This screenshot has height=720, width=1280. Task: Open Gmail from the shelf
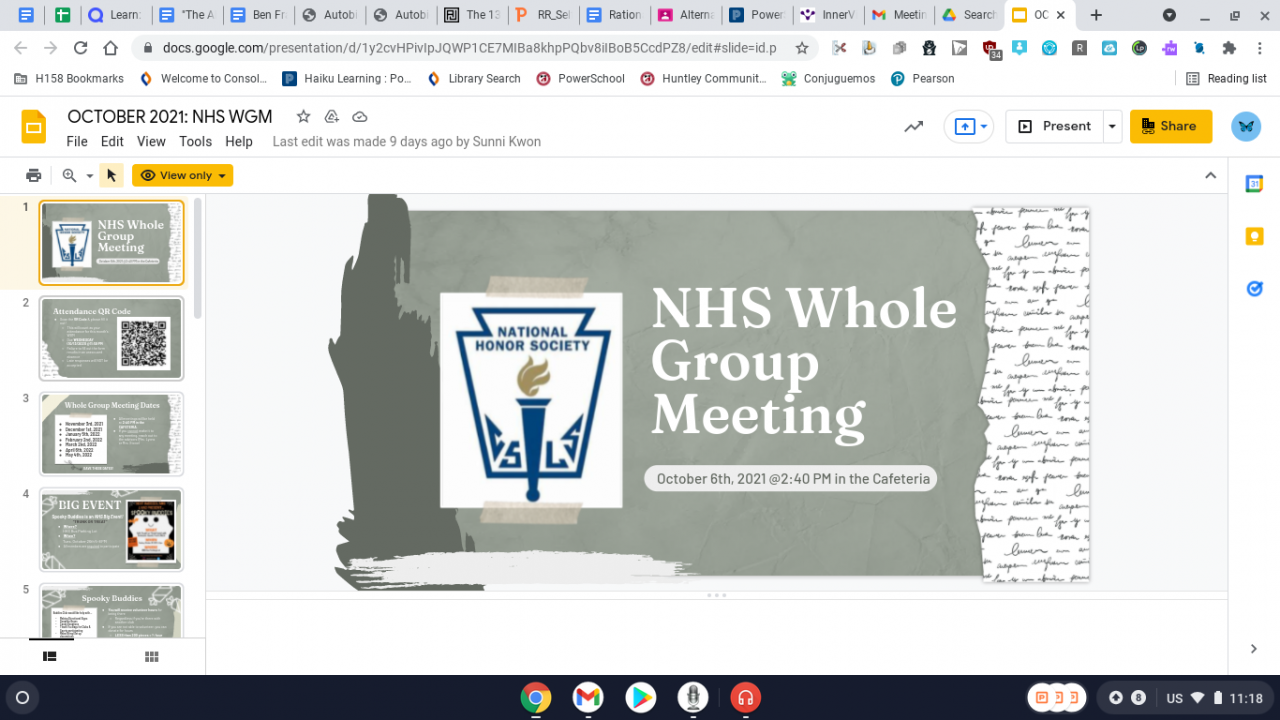[x=588, y=697]
